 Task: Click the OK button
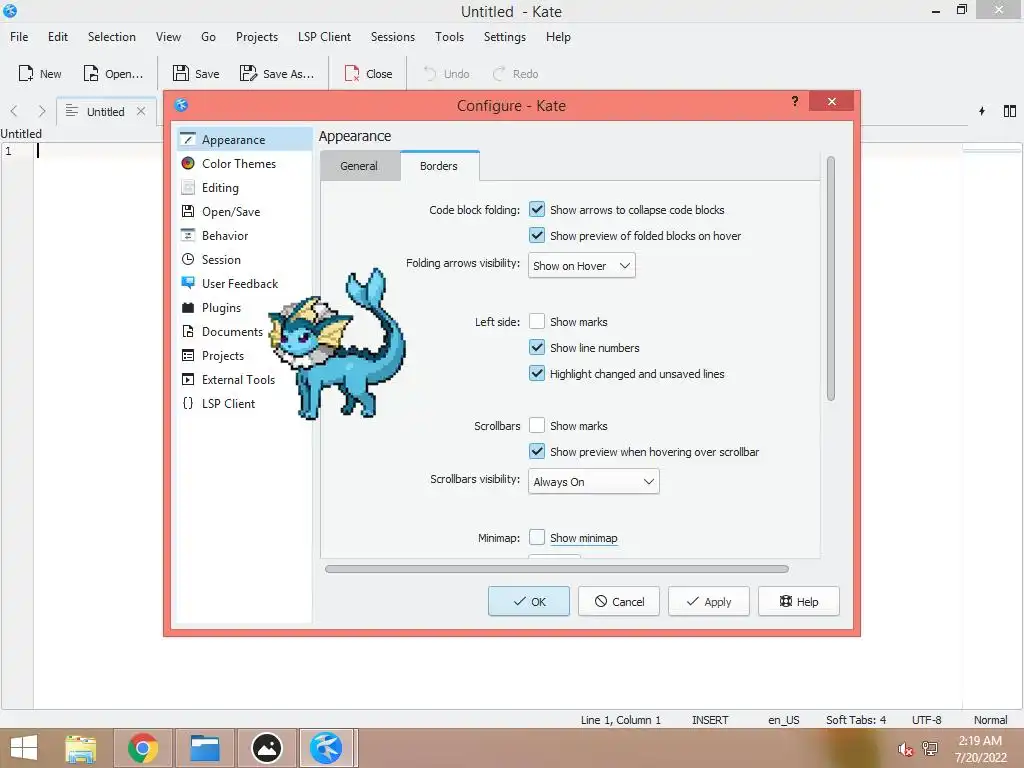529,601
